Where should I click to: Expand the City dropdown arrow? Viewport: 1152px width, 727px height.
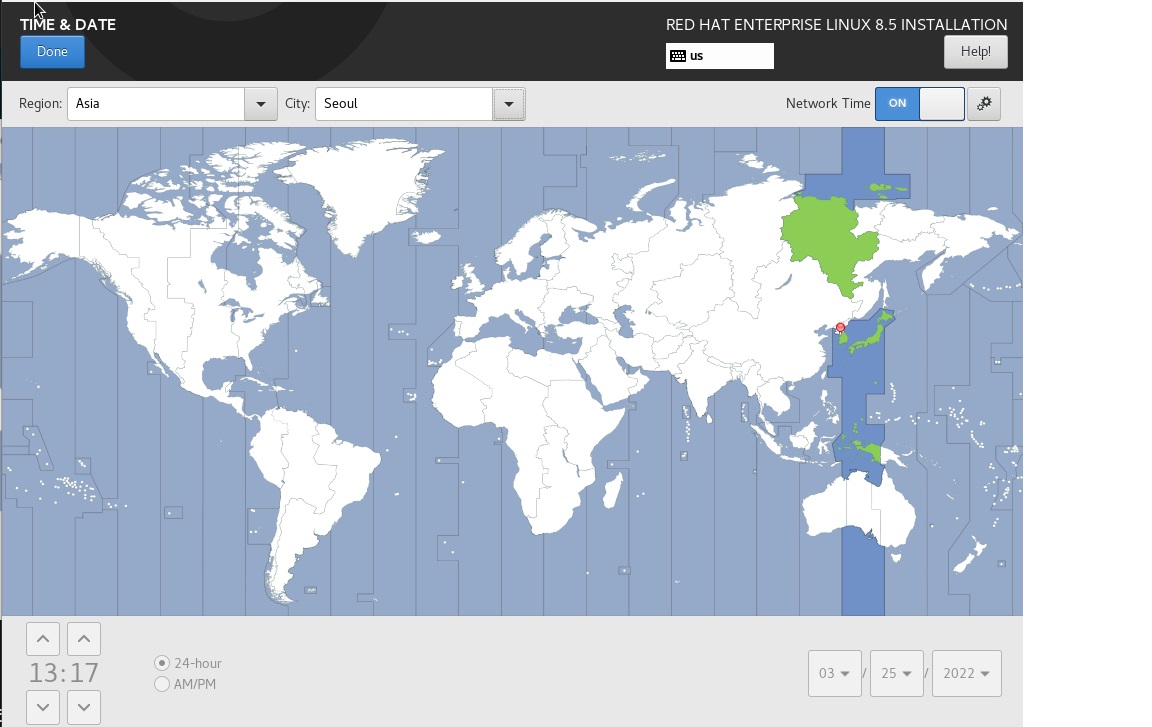508,104
